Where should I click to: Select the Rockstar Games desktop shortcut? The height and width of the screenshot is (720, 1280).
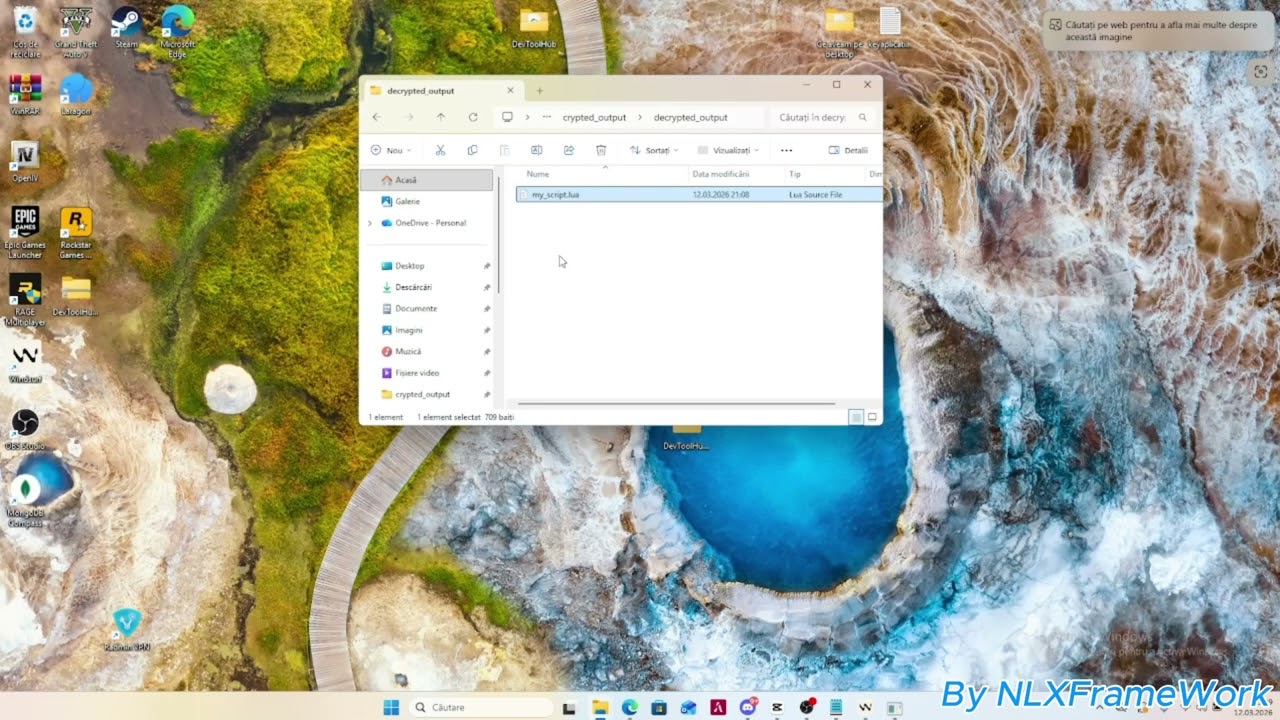pyautogui.click(x=76, y=232)
